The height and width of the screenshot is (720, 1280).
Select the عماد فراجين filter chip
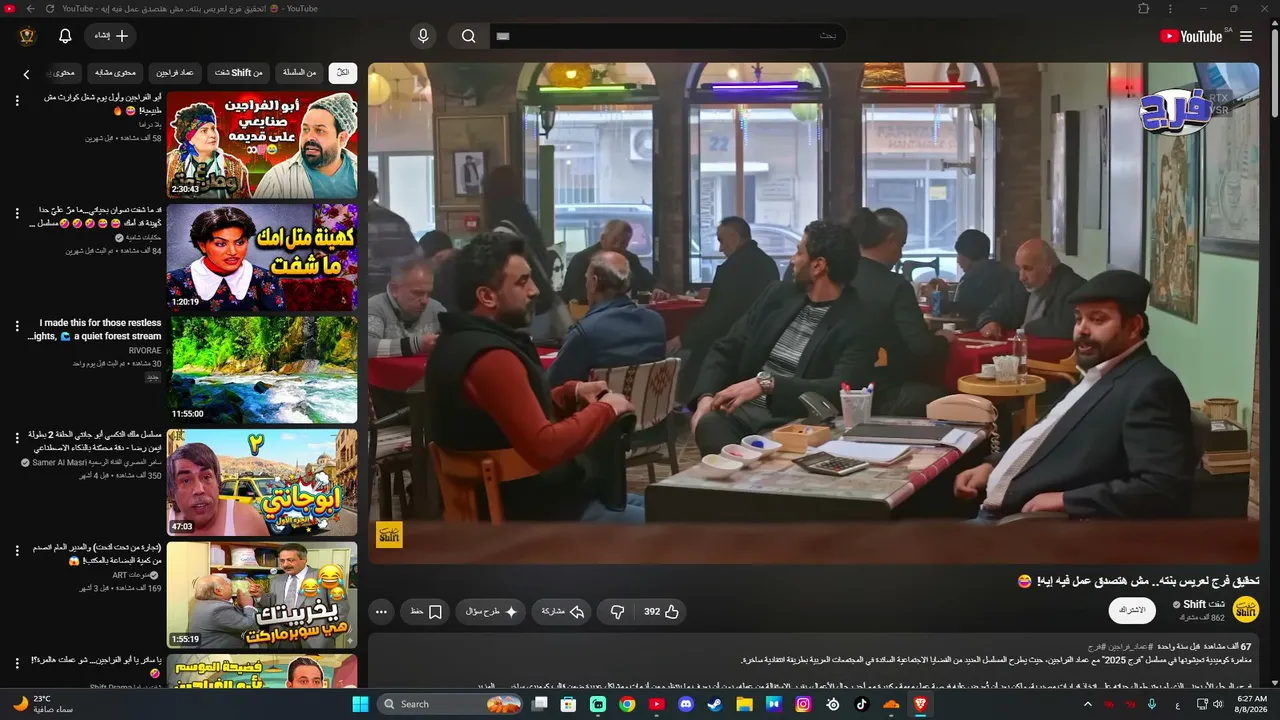pos(176,73)
